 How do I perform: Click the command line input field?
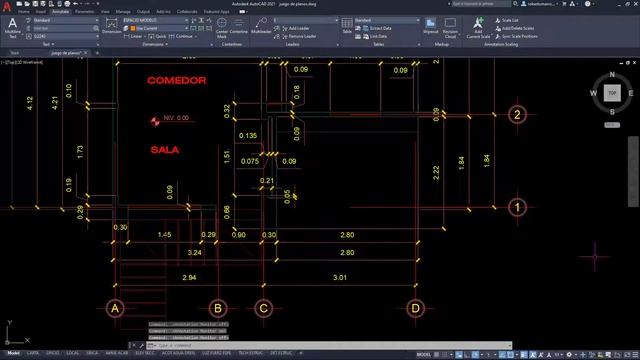click(x=329, y=345)
